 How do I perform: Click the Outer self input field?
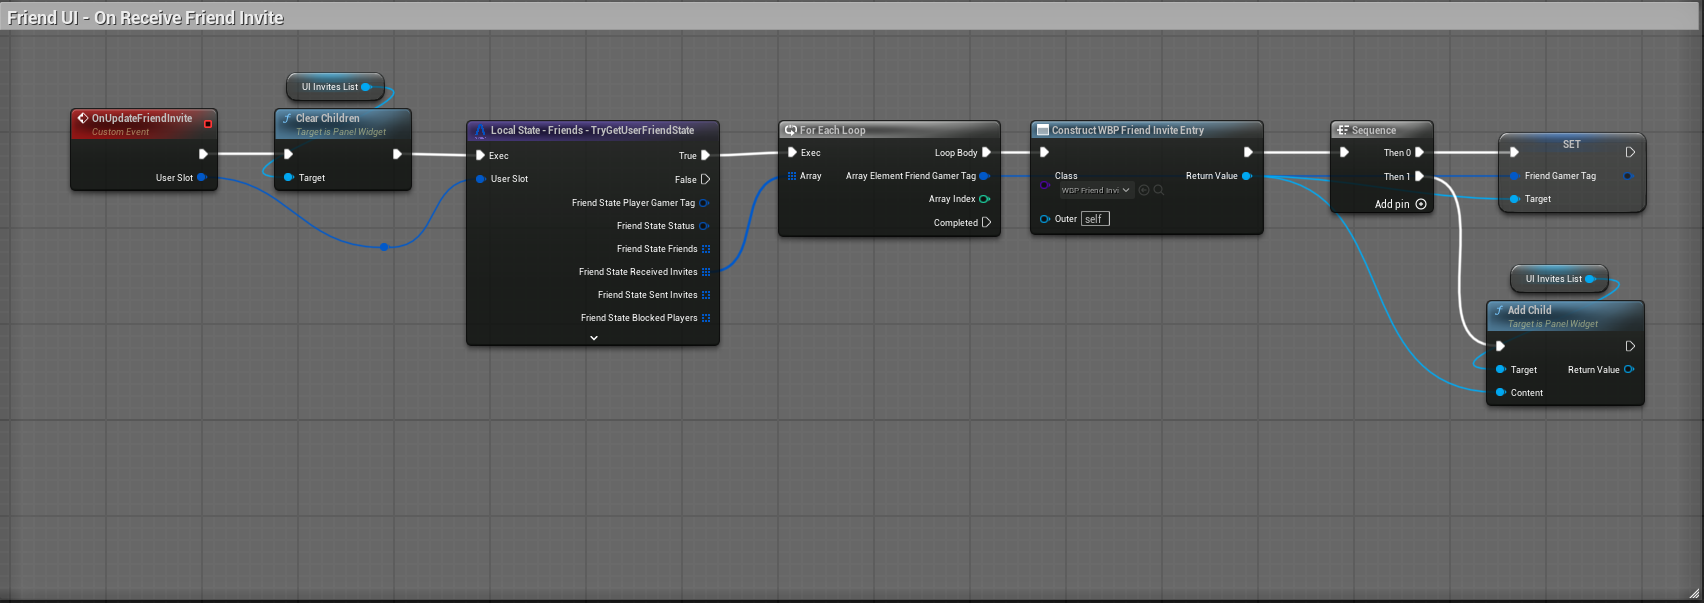click(x=1095, y=219)
